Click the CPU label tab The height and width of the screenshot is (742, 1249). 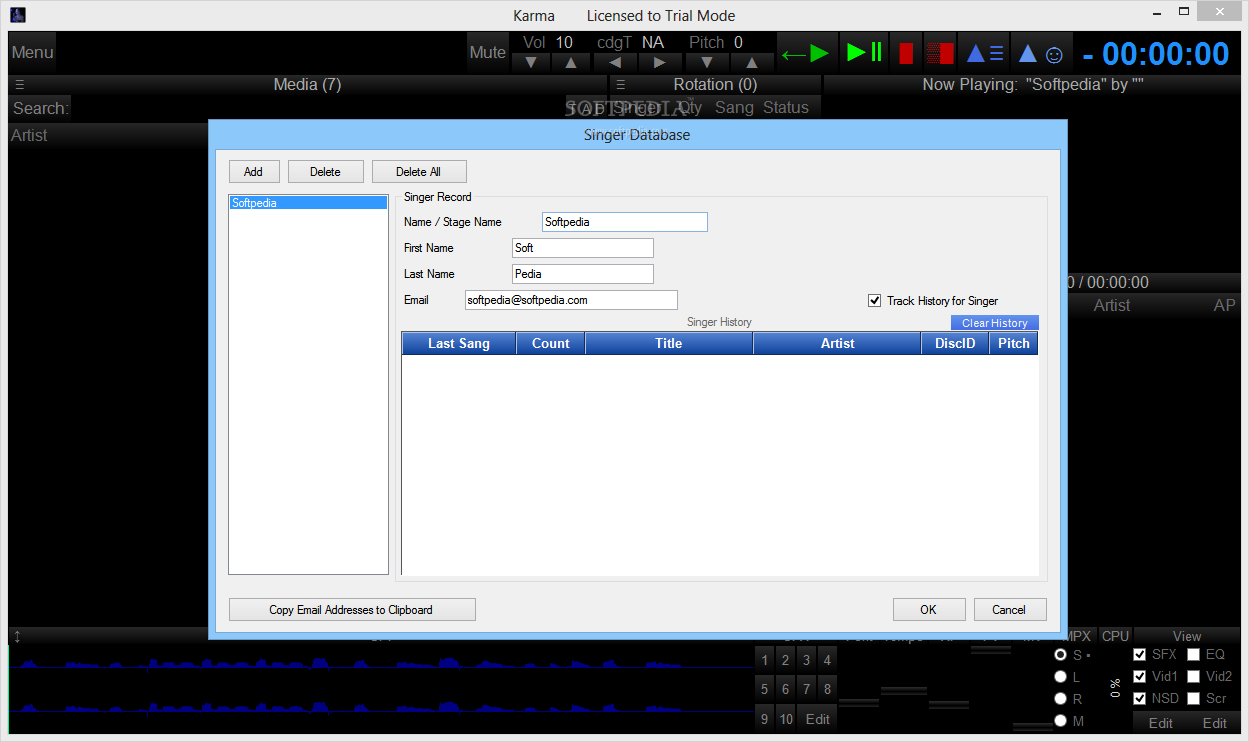click(x=1115, y=636)
